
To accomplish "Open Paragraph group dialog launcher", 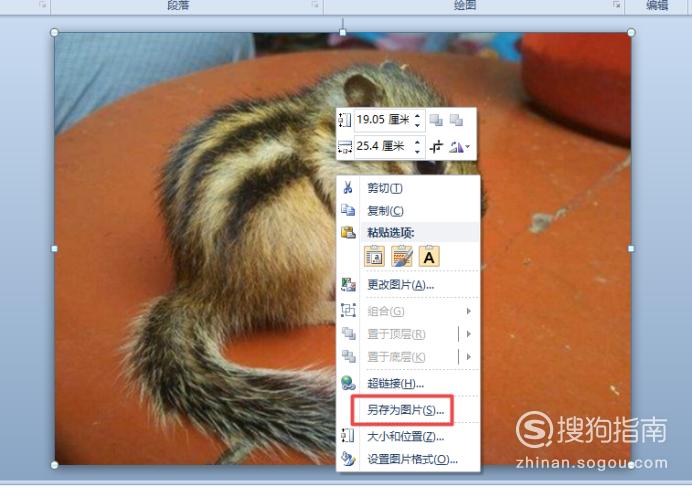I will coord(315,4).
